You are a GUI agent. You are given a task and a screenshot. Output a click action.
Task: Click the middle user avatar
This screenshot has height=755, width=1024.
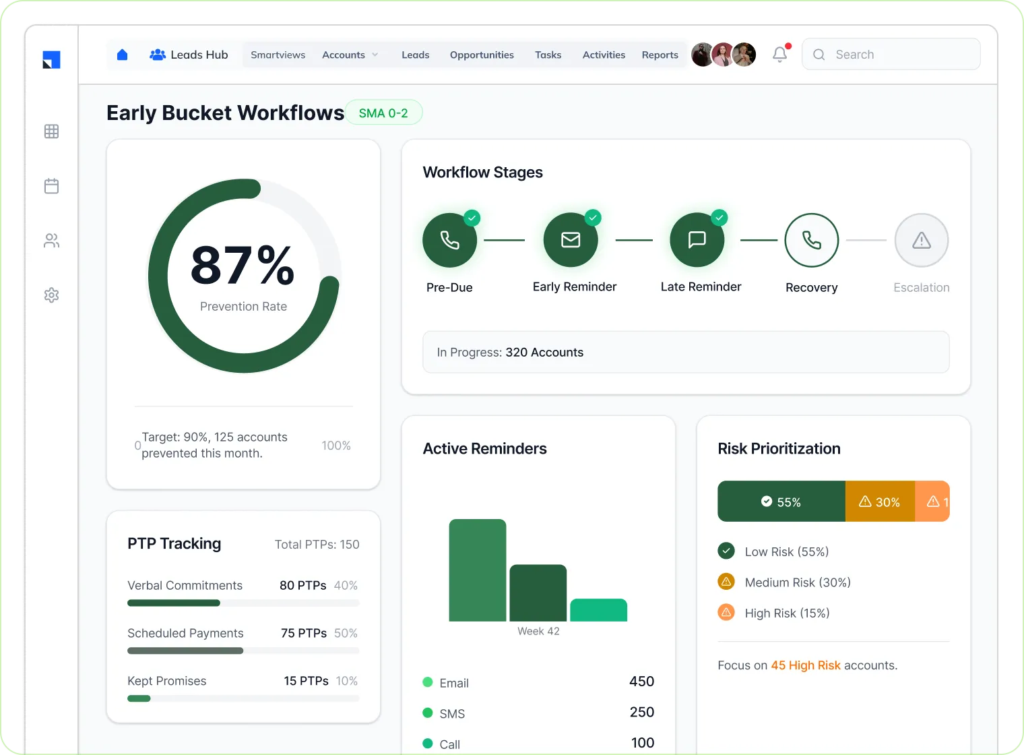click(x=723, y=55)
